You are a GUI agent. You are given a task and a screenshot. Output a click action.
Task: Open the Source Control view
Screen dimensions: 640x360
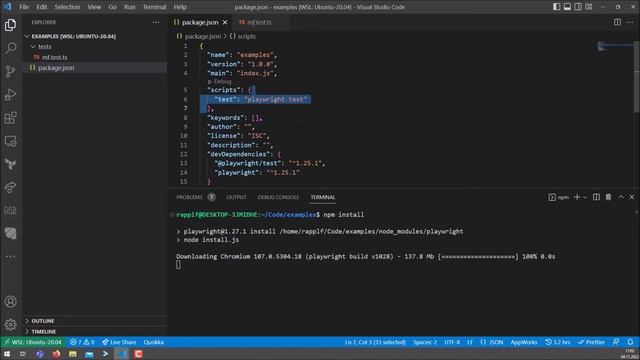11,71
